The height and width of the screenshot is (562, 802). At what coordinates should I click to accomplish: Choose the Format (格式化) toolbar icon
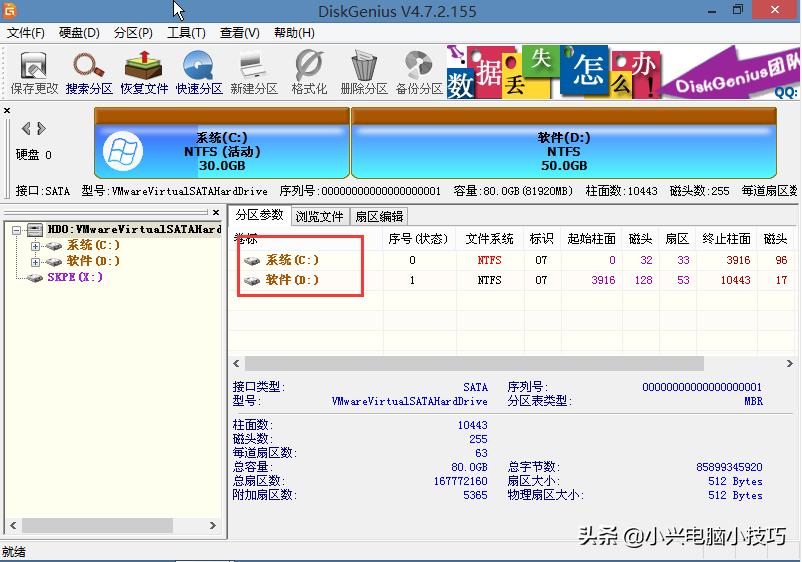coord(309,72)
